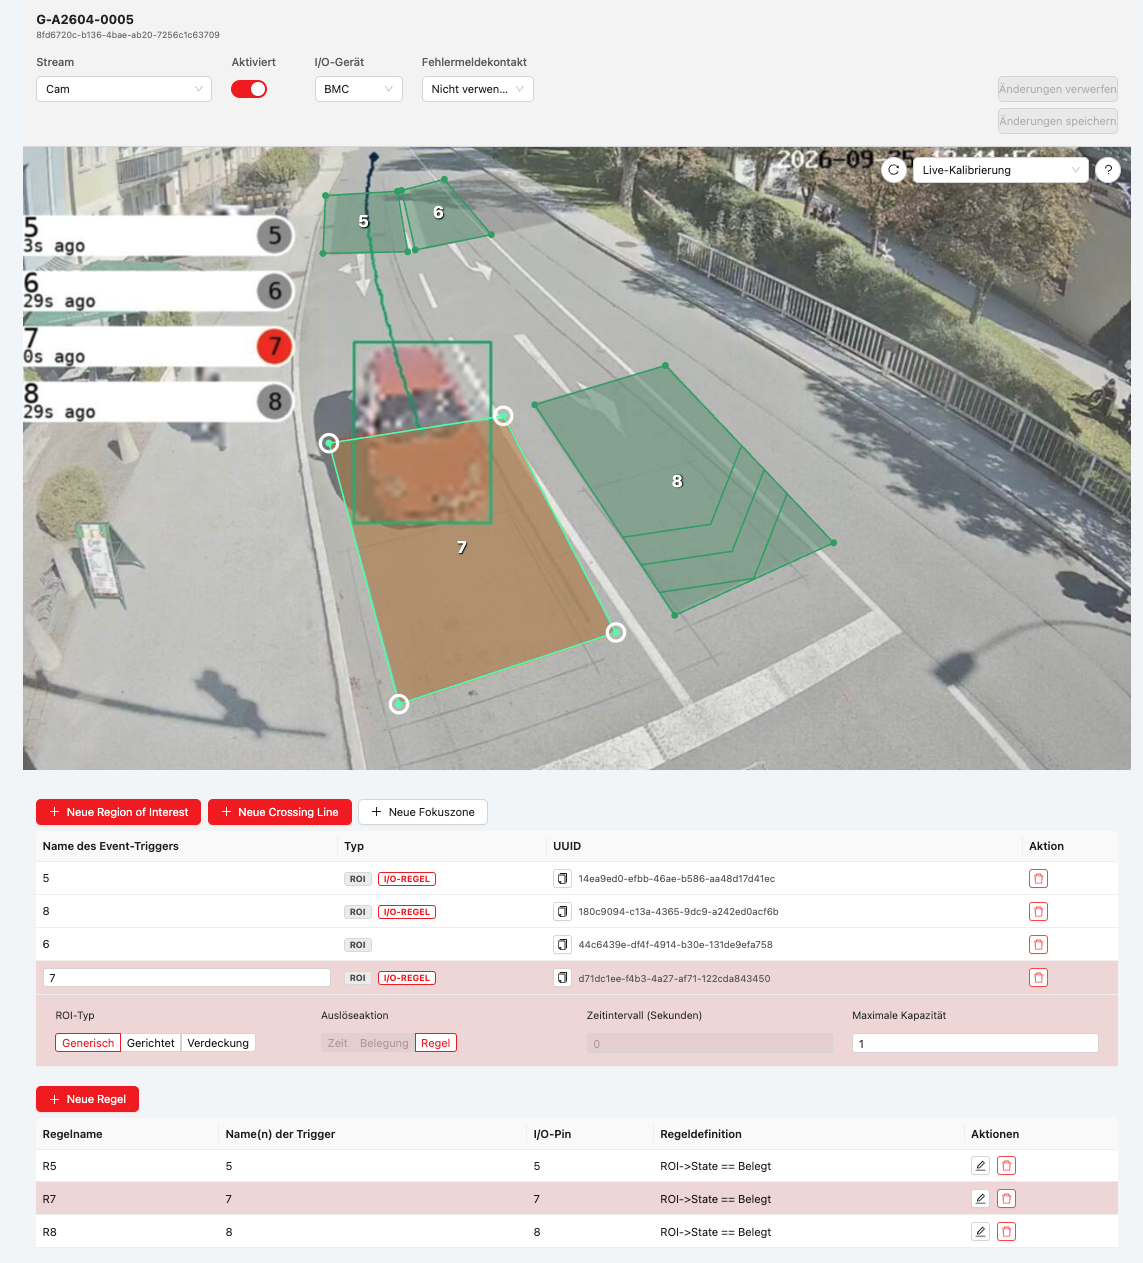
Task: Copy UUID of trigger 5
Action: [563, 879]
